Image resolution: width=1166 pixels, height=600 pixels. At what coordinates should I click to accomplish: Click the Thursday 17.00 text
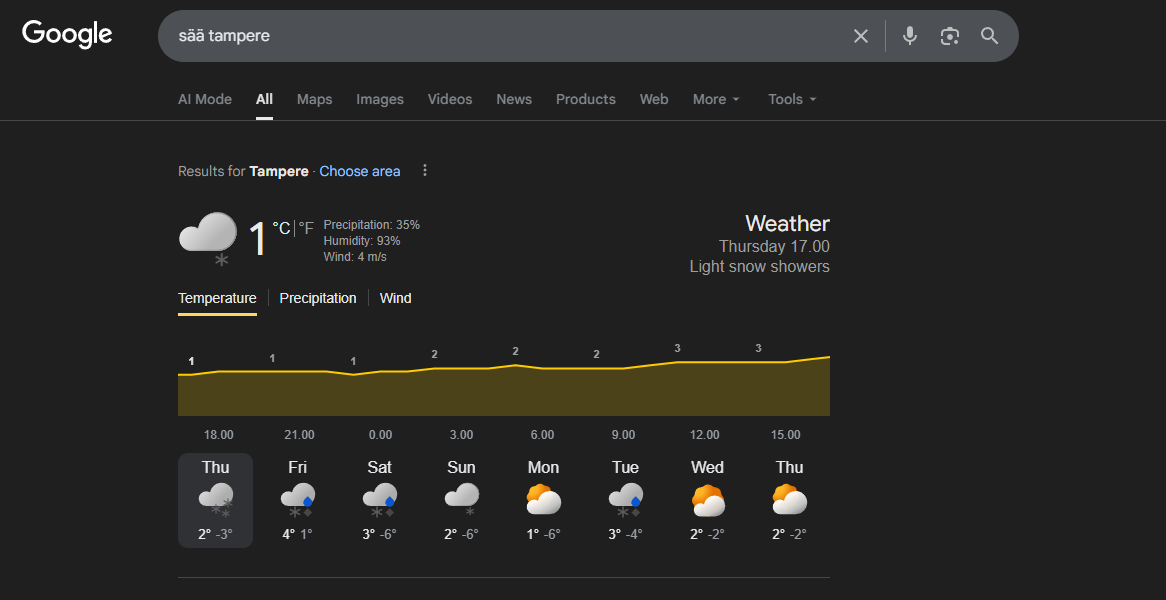[x=774, y=246]
